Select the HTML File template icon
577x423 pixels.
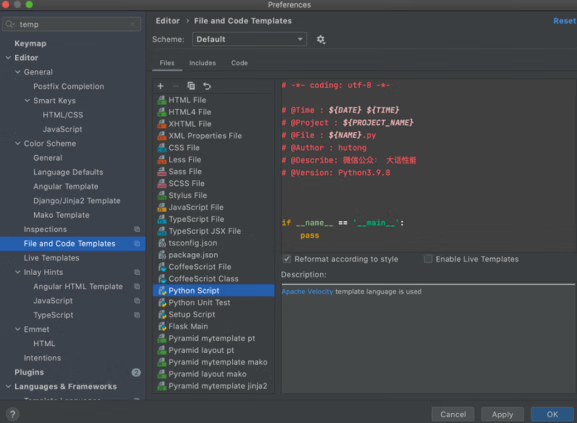(x=162, y=100)
